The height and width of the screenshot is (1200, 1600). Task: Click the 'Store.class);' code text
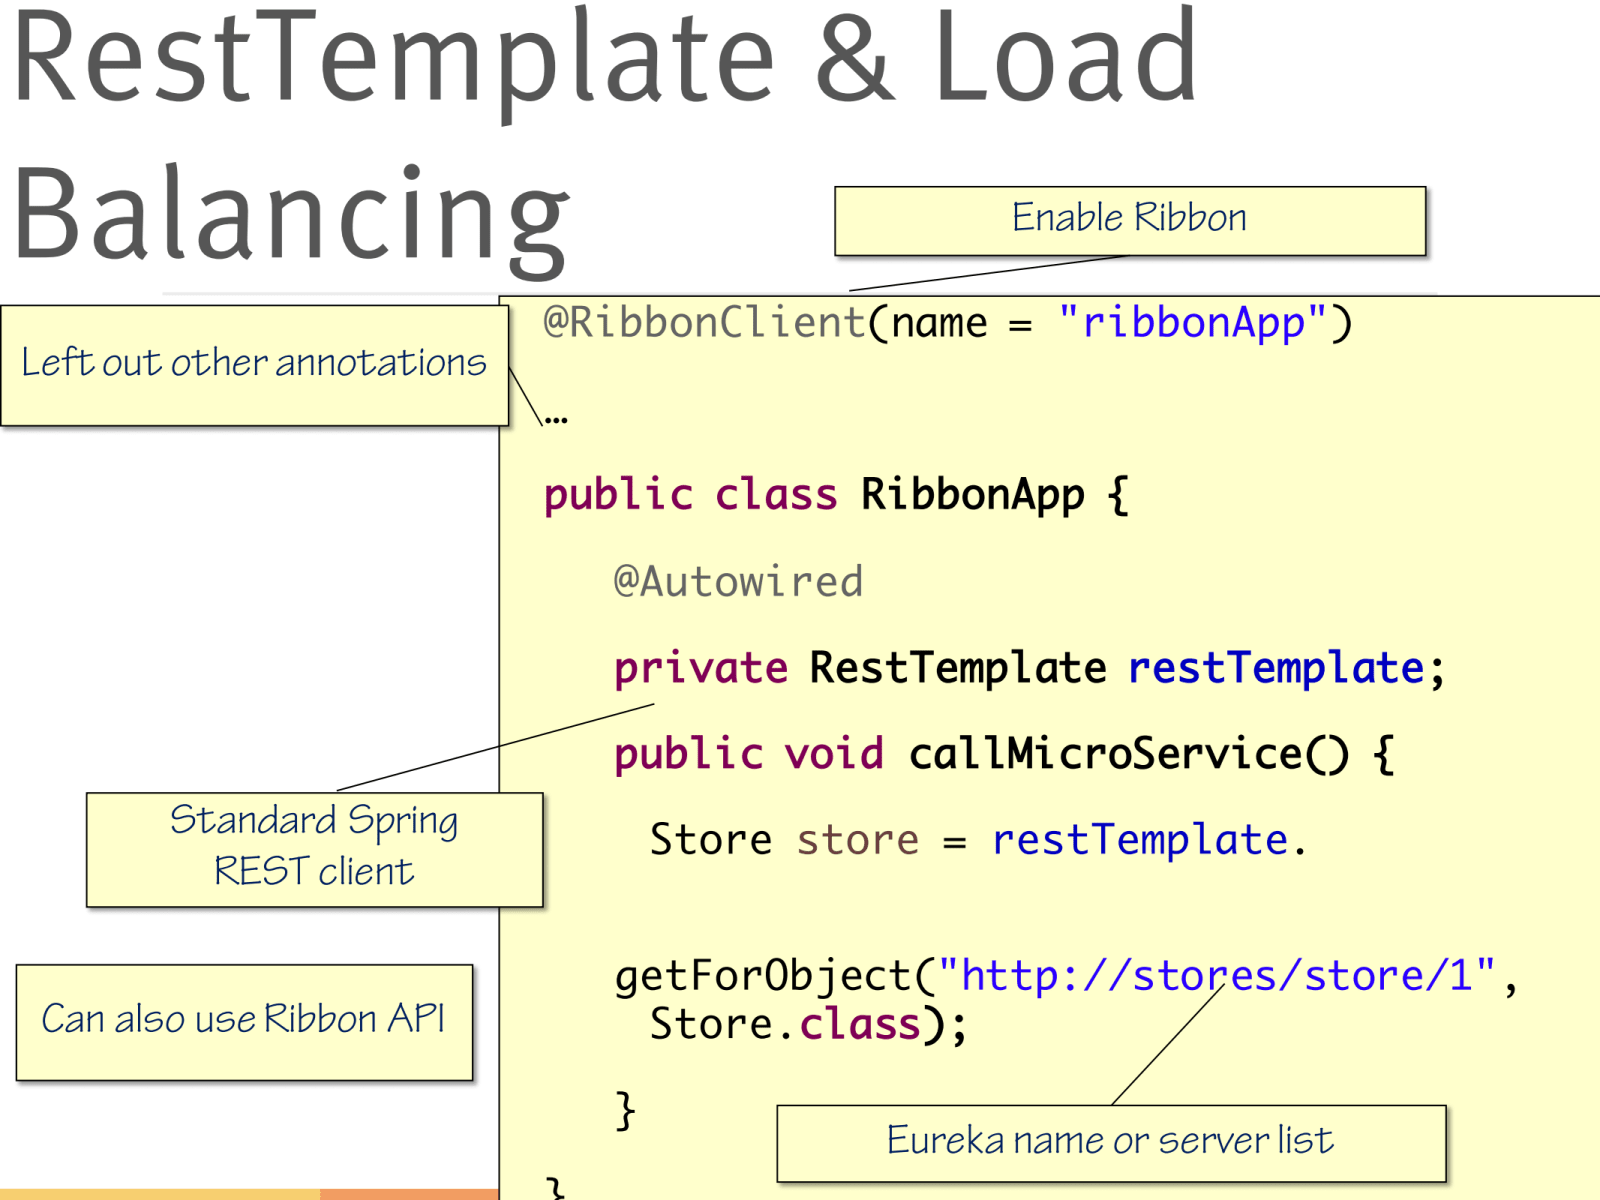tap(808, 1025)
